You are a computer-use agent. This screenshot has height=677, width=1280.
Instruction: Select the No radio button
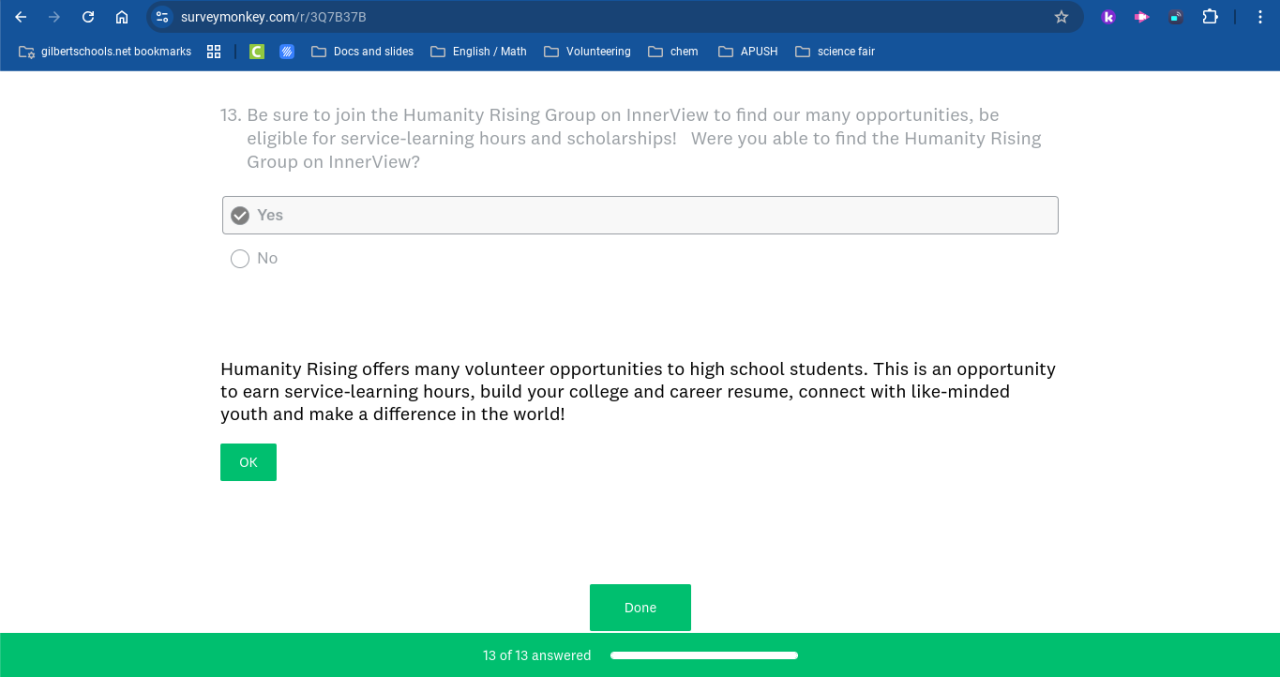point(240,259)
